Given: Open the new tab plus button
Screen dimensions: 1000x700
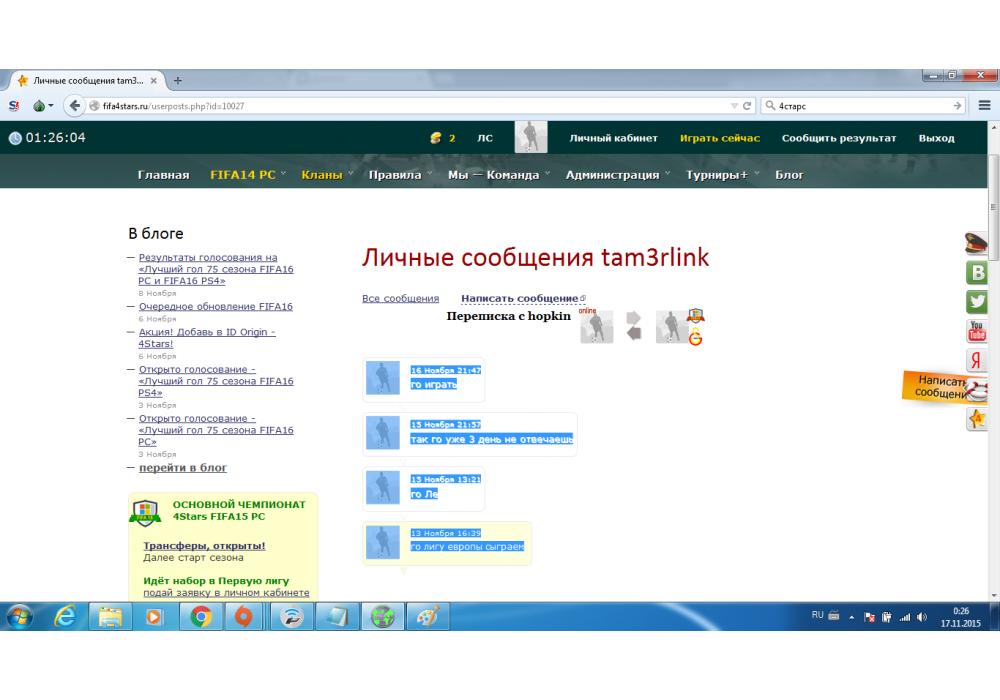Looking at the screenshot, I should (178, 80).
